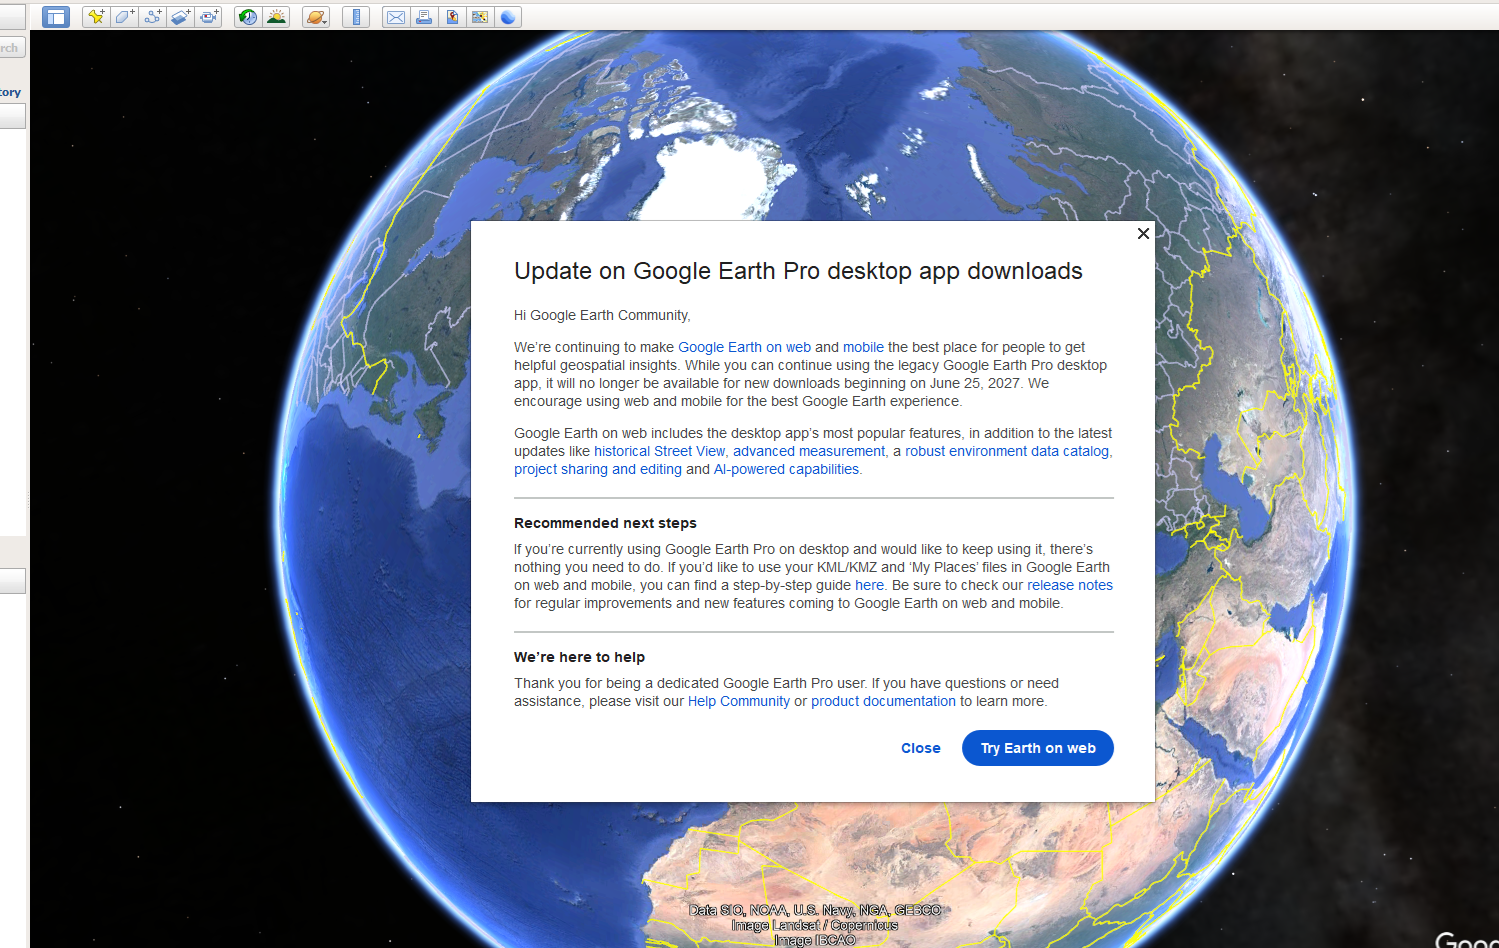The image size is (1499, 948).
Task: Open the advanced measurement link
Action: point(809,451)
